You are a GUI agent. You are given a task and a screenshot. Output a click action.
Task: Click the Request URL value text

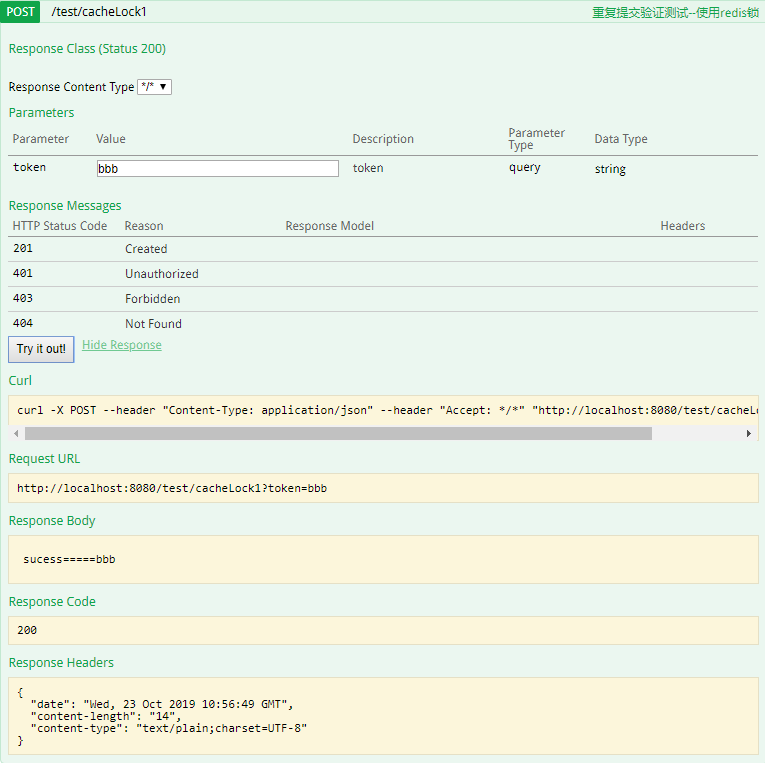tap(172, 488)
